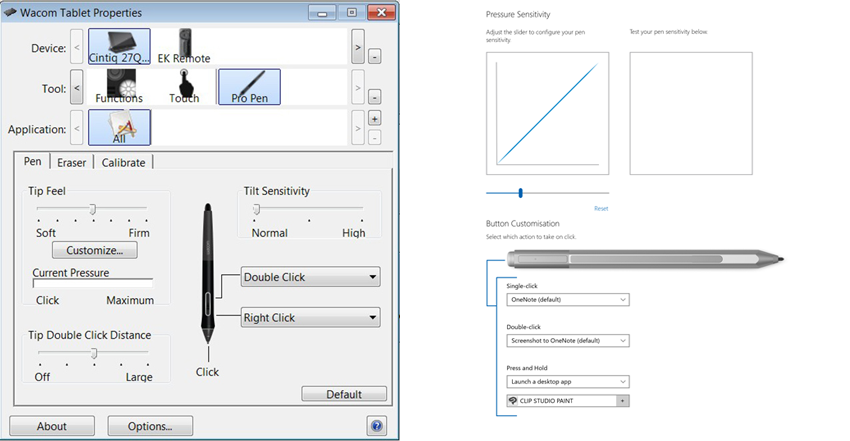Click the Pro Pen illustration
Viewport: 850px width, 441px height.
click(x=208, y=274)
